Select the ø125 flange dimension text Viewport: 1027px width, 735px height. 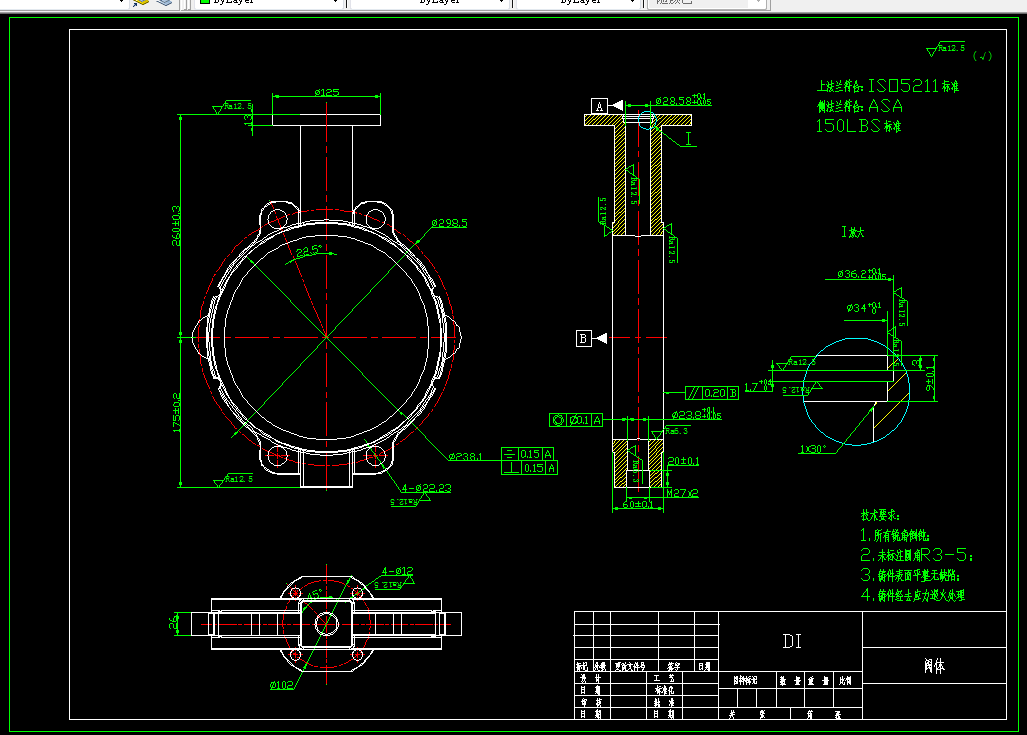point(327,92)
